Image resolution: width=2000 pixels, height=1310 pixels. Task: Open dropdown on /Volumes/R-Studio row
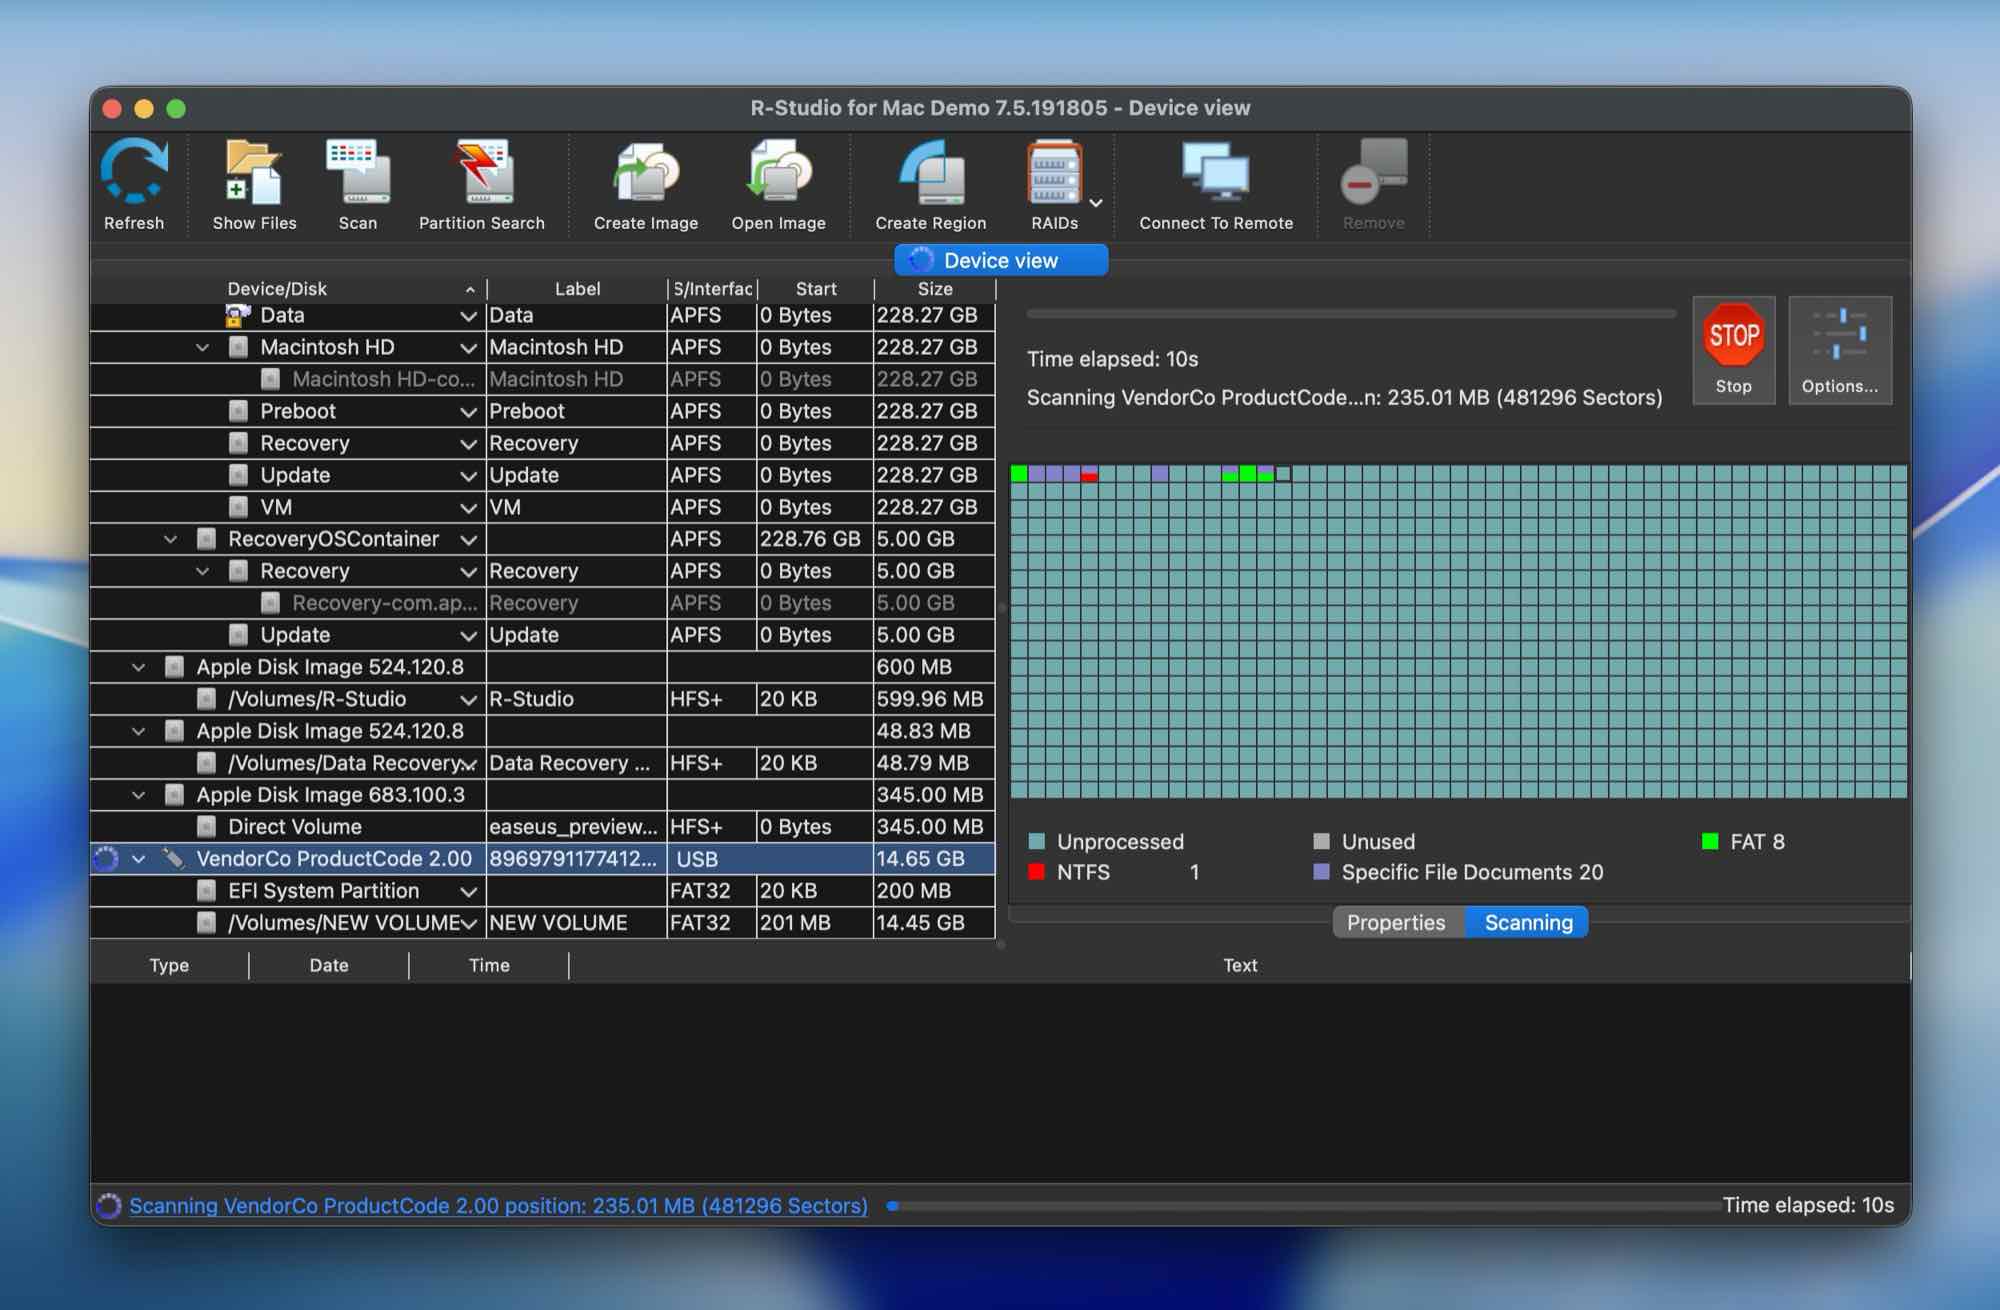click(468, 699)
